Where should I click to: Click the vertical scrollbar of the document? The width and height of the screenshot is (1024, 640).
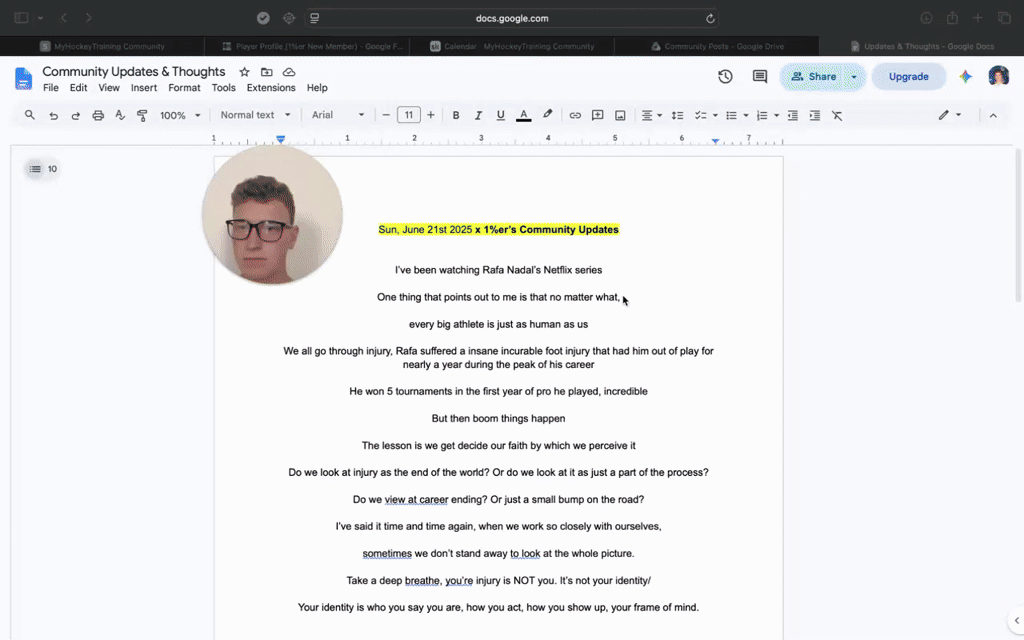click(x=1019, y=225)
